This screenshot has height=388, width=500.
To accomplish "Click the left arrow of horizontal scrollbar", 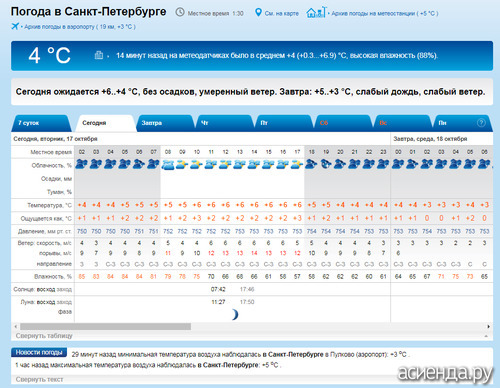I will pyautogui.click(x=16, y=326).
